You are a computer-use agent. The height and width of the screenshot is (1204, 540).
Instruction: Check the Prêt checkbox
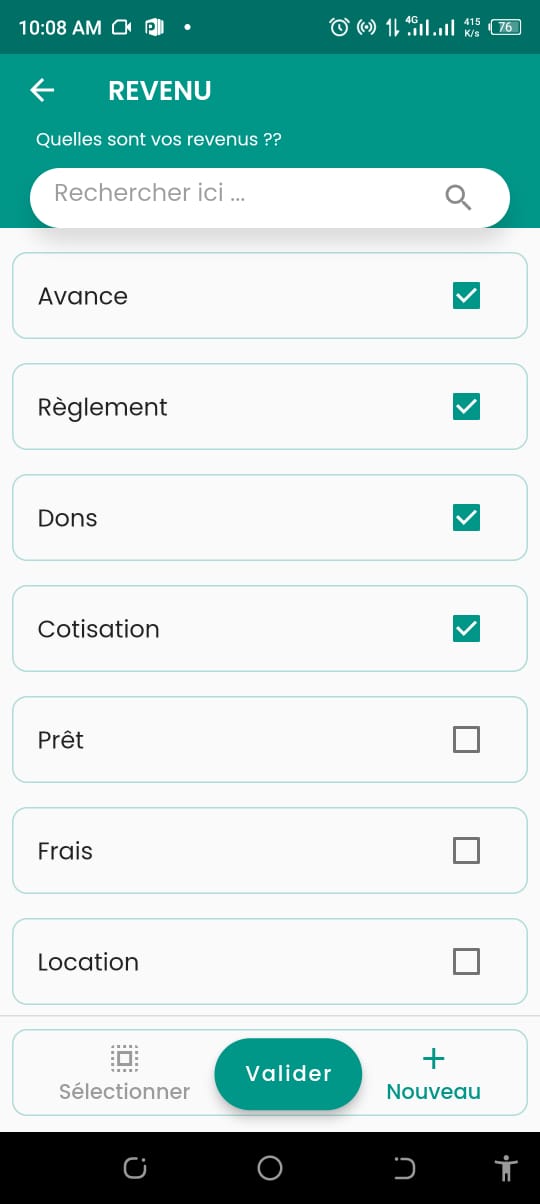[466, 740]
